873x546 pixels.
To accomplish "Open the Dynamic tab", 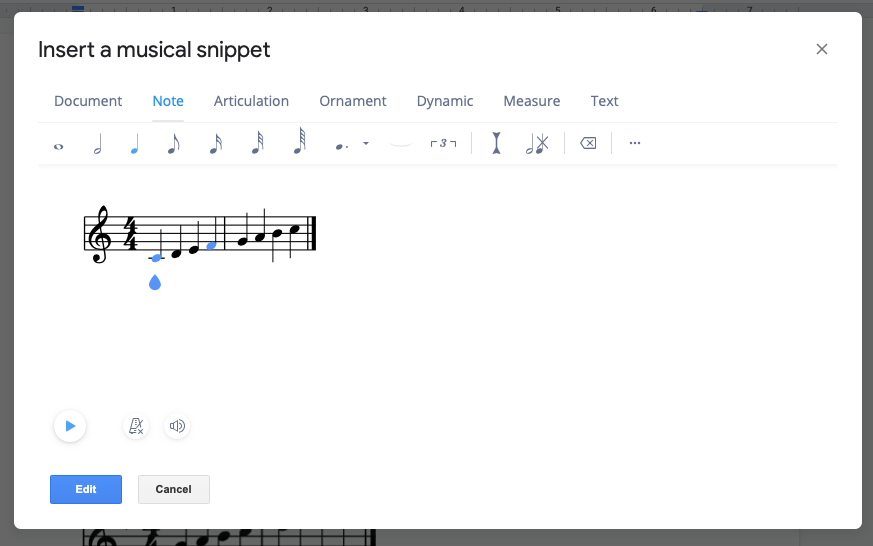I will pos(445,101).
